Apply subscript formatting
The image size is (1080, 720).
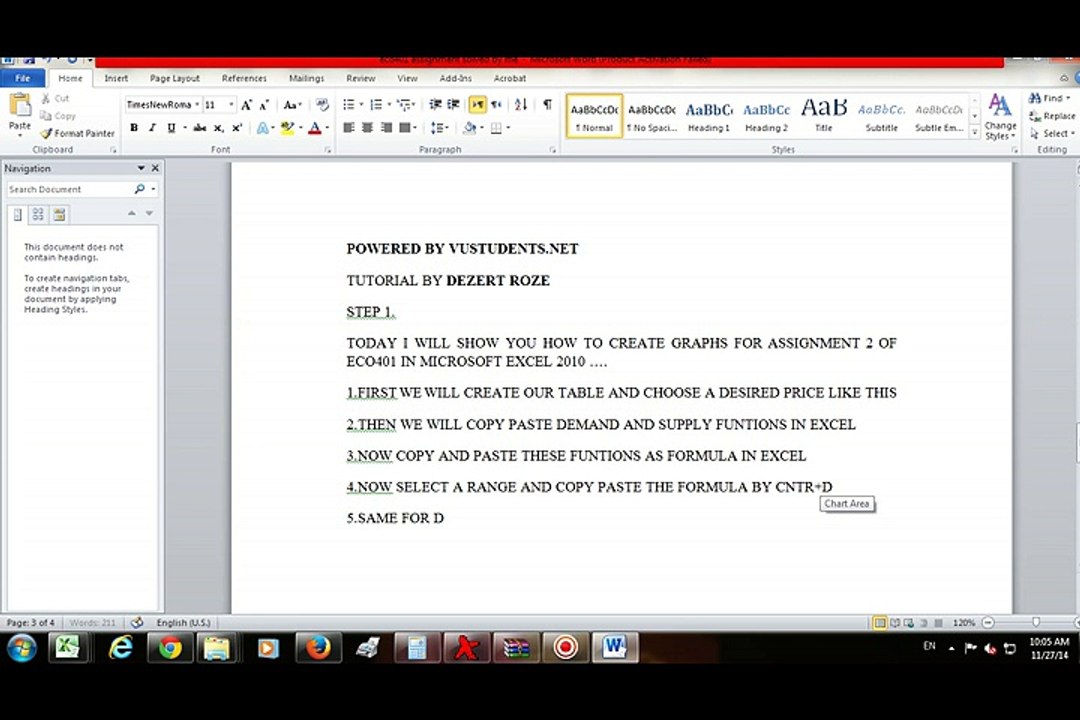tap(218, 127)
